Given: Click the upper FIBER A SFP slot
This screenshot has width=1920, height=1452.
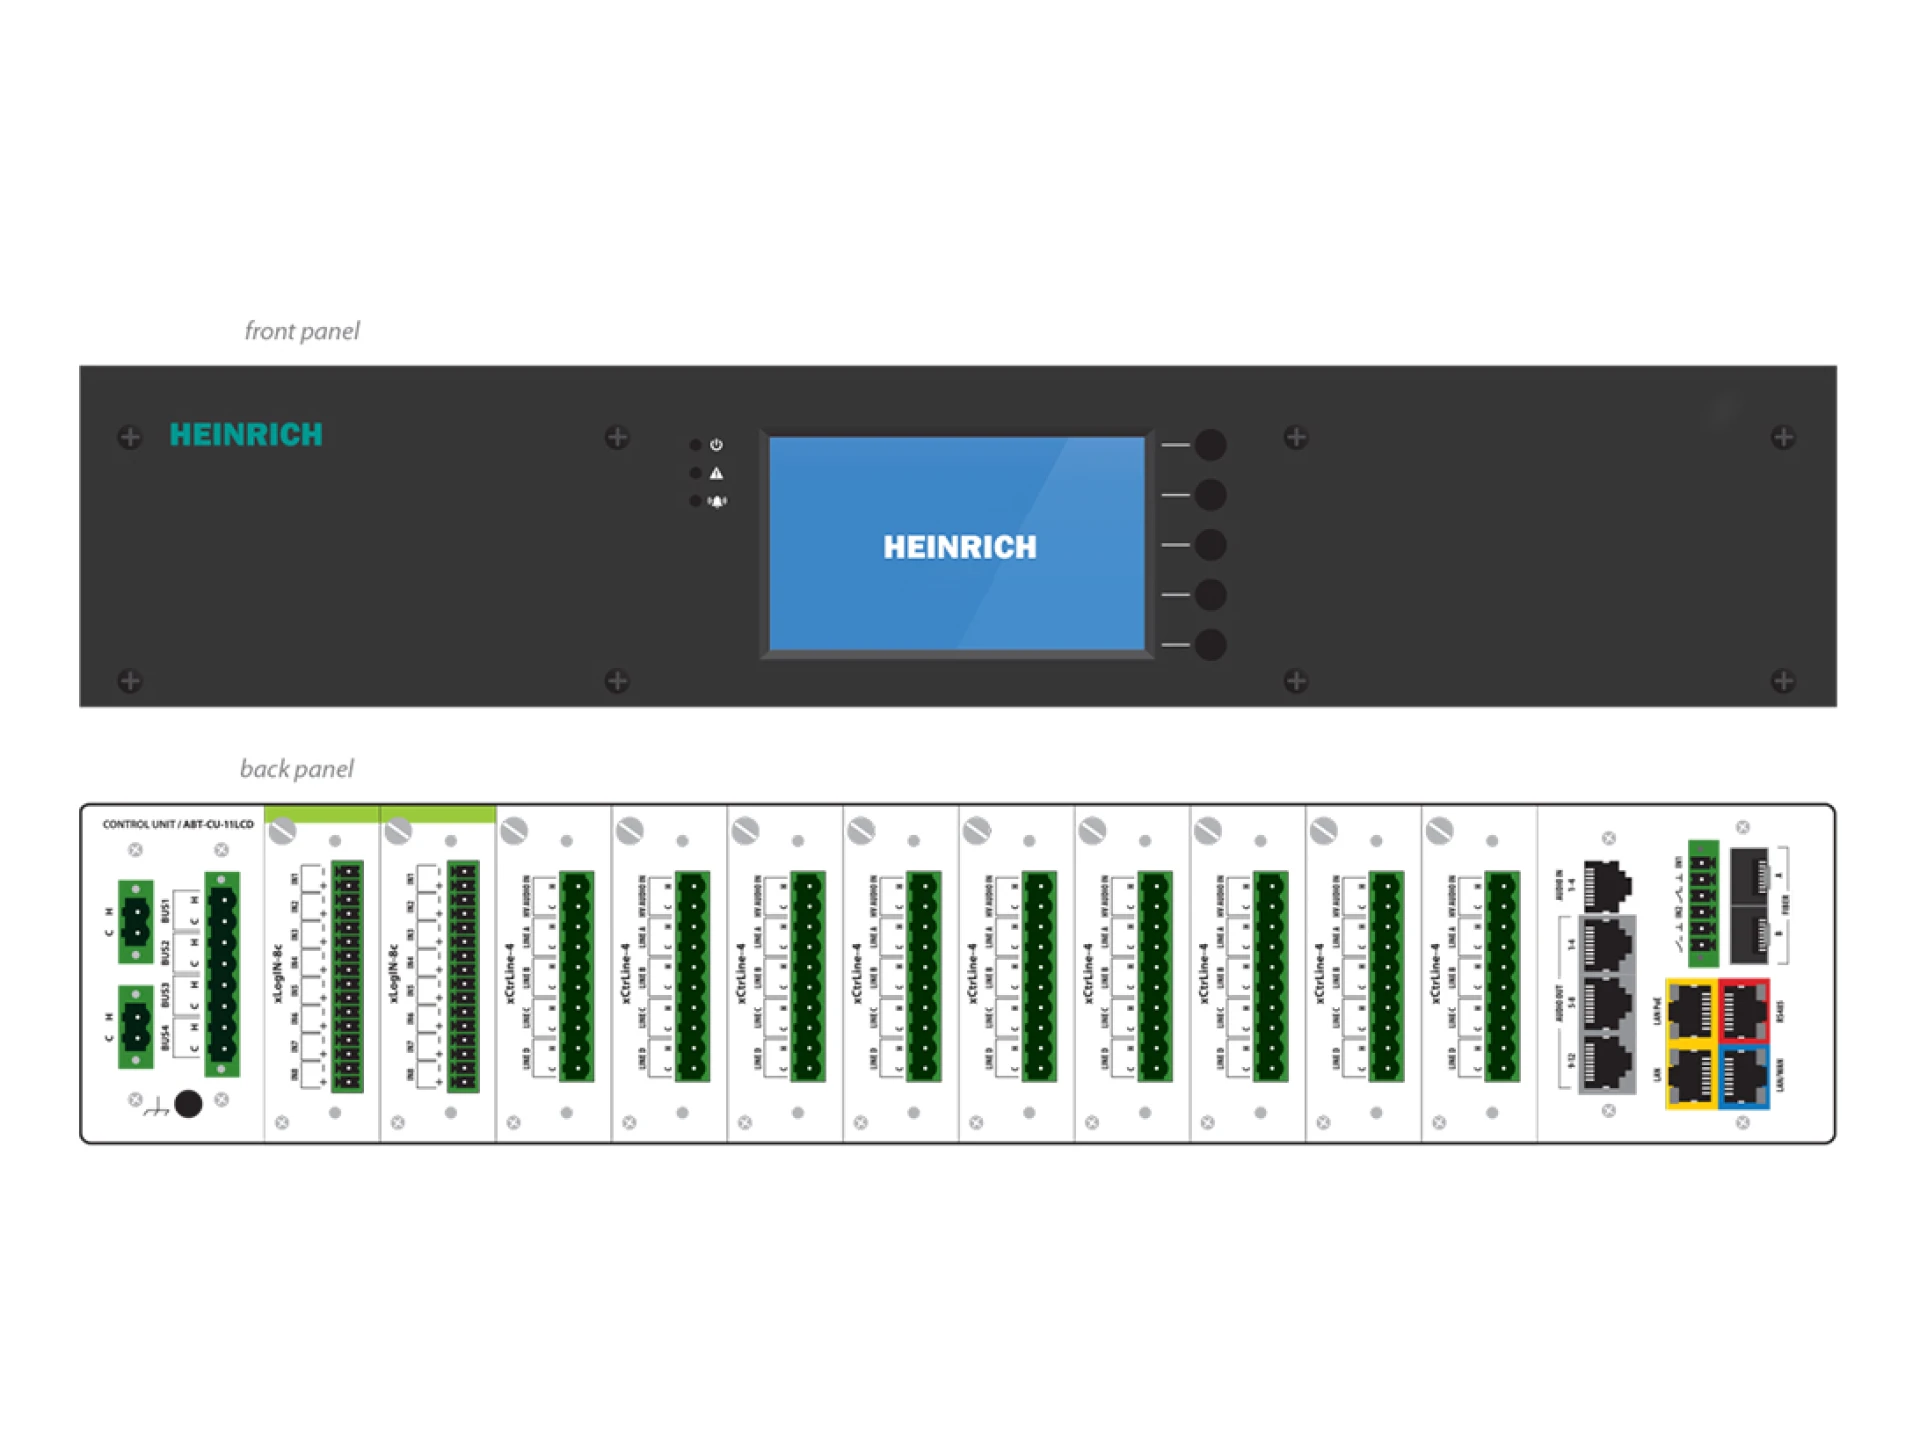Looking at the screenshot, I should click(x=1749, y=875).
